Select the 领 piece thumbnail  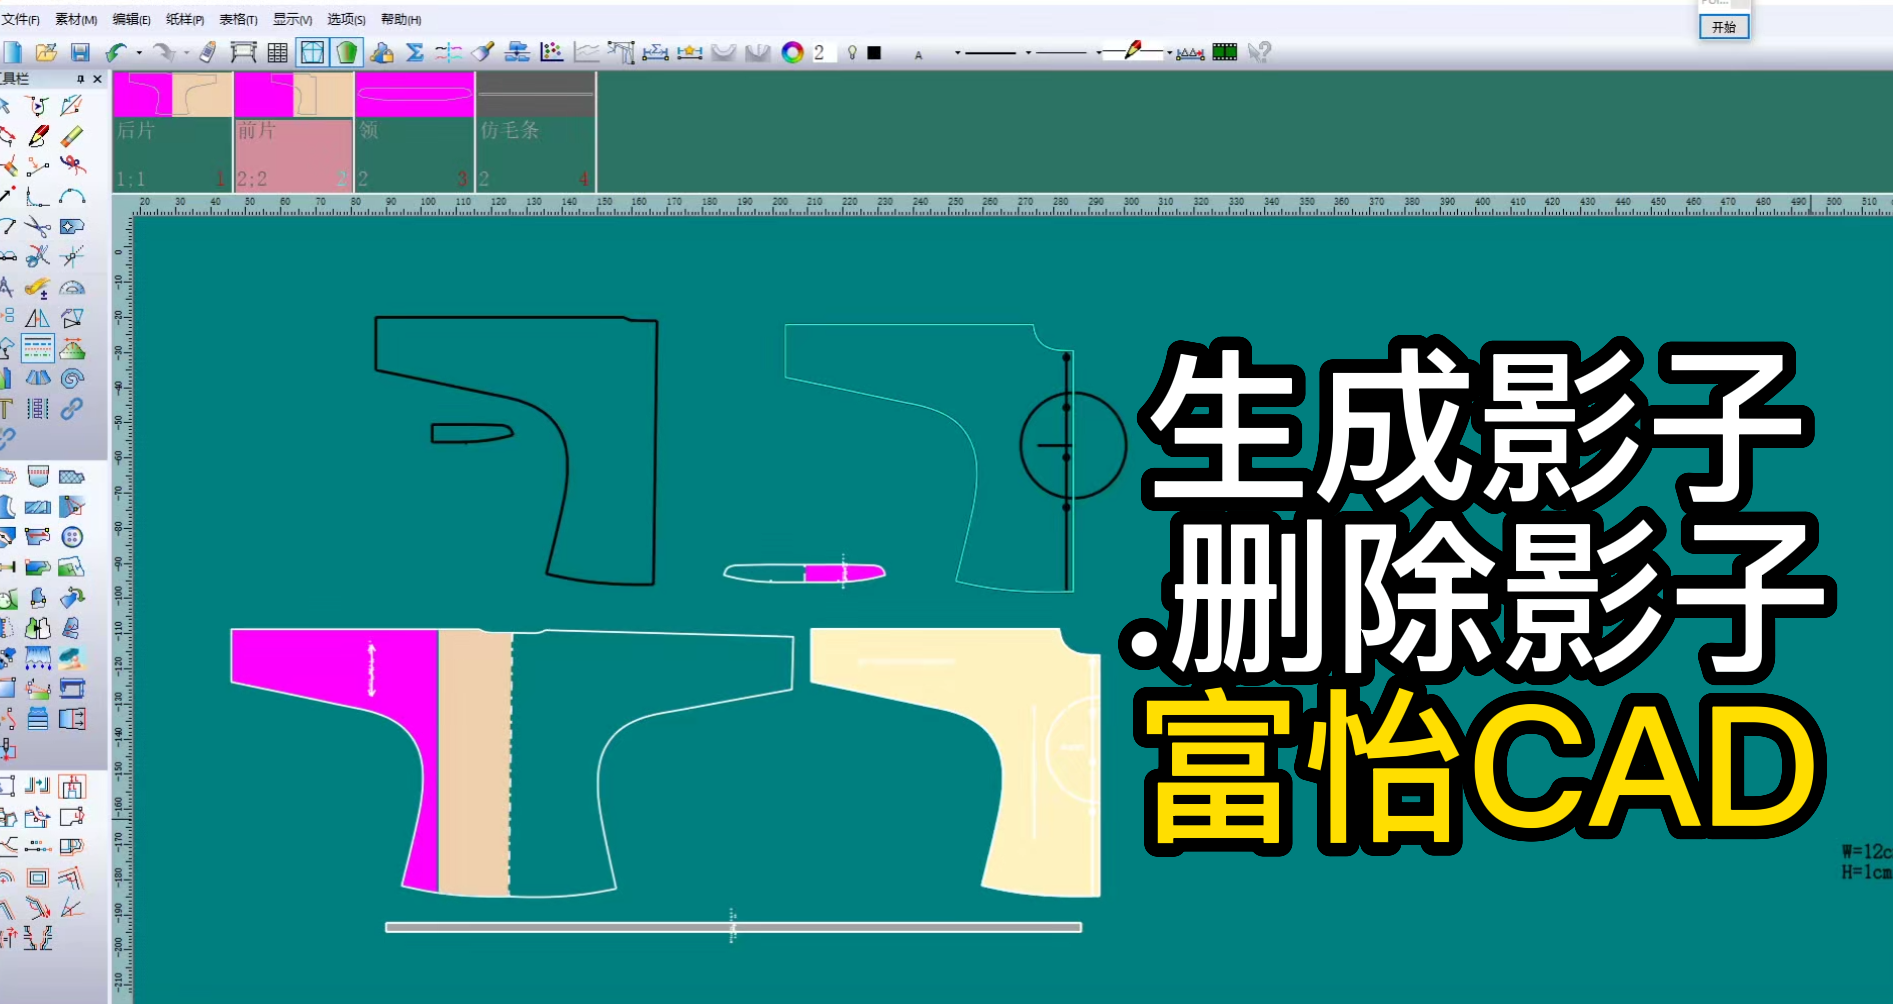coord(414,131)
